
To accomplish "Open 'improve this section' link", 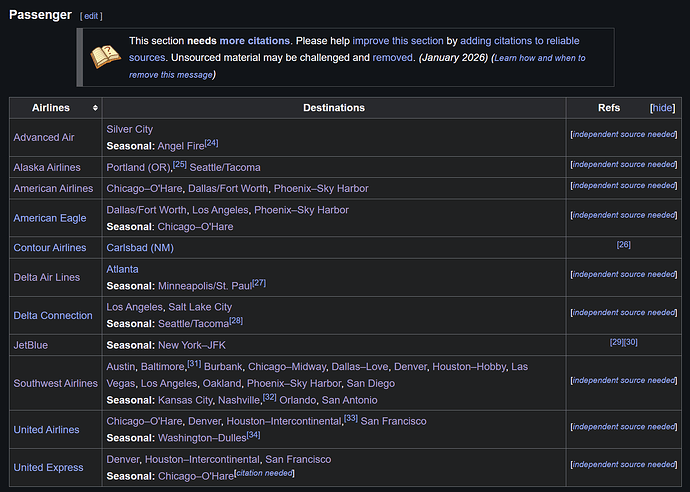I will [x=398, y=41].
